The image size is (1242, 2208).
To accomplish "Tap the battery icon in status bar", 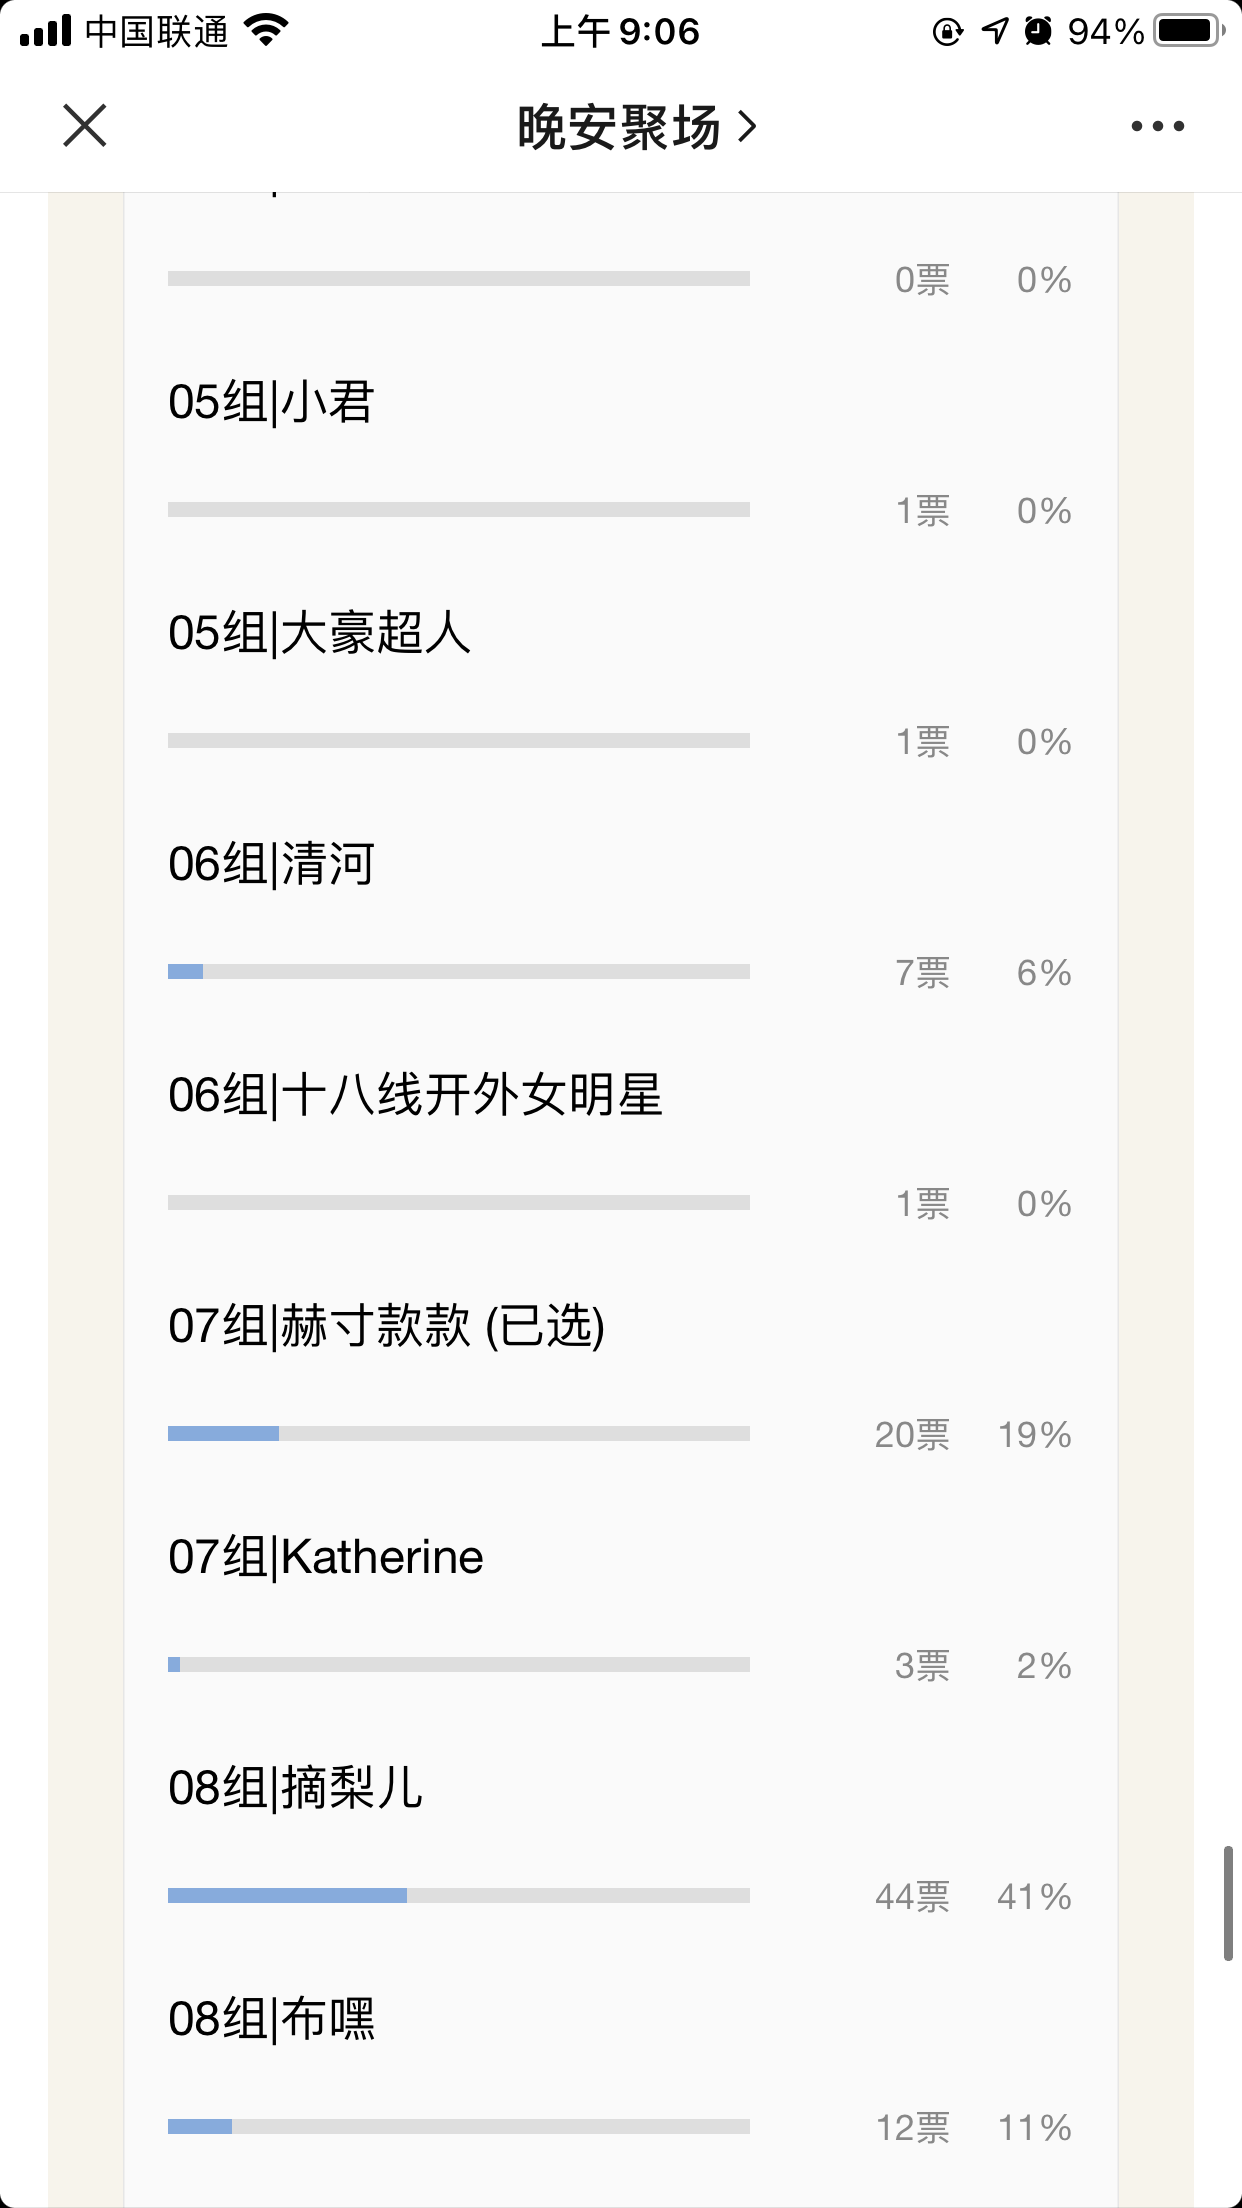I will coord(1189,31).
